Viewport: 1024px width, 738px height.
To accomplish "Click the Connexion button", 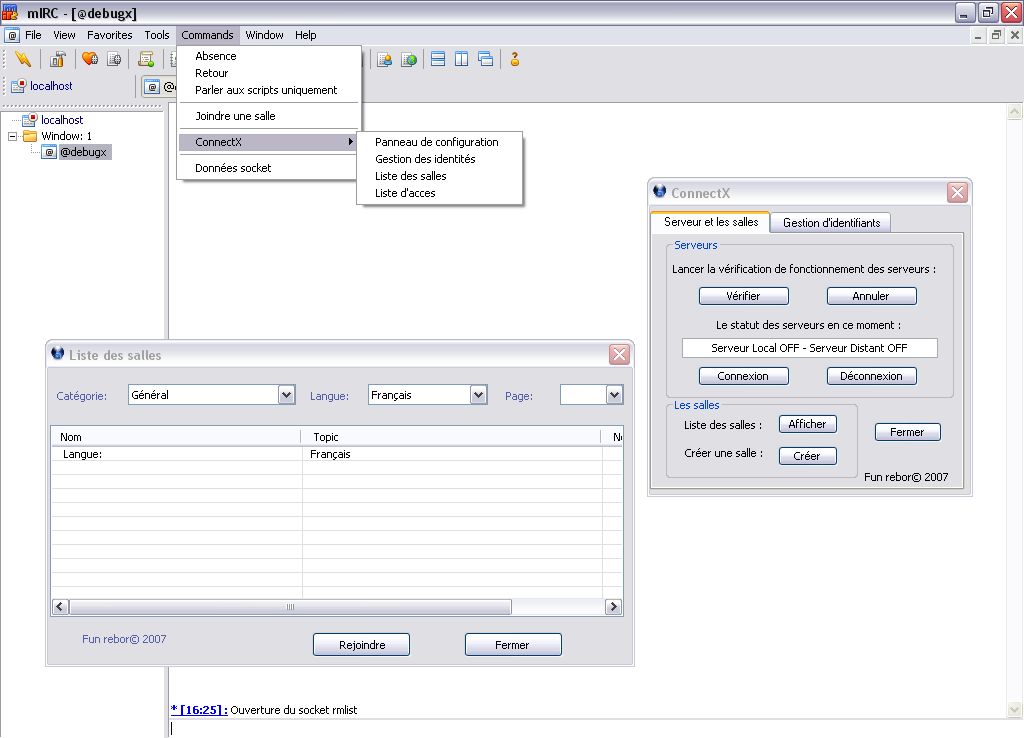I will click(743, 376).
